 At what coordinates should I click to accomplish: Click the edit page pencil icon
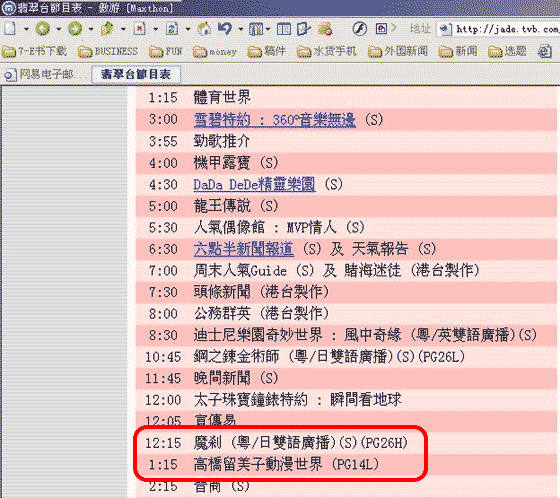coord(304,29)
